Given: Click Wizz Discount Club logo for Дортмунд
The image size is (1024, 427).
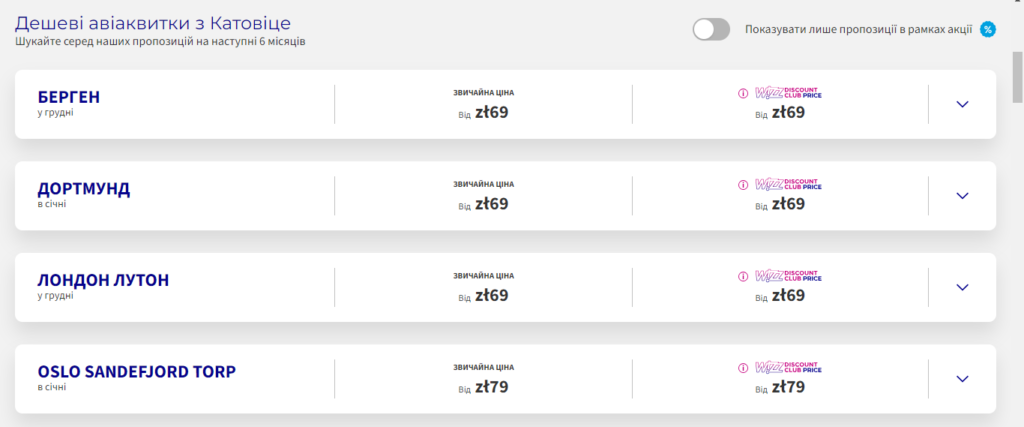Looking at the screenshot, I should [788, 185].
